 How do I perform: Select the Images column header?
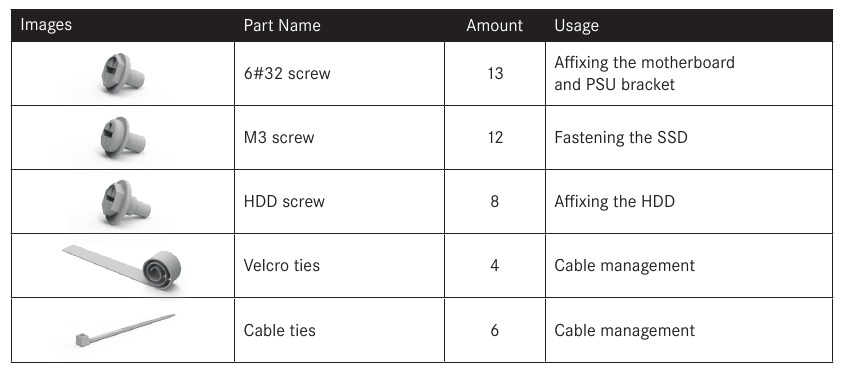tap(46, 25)
